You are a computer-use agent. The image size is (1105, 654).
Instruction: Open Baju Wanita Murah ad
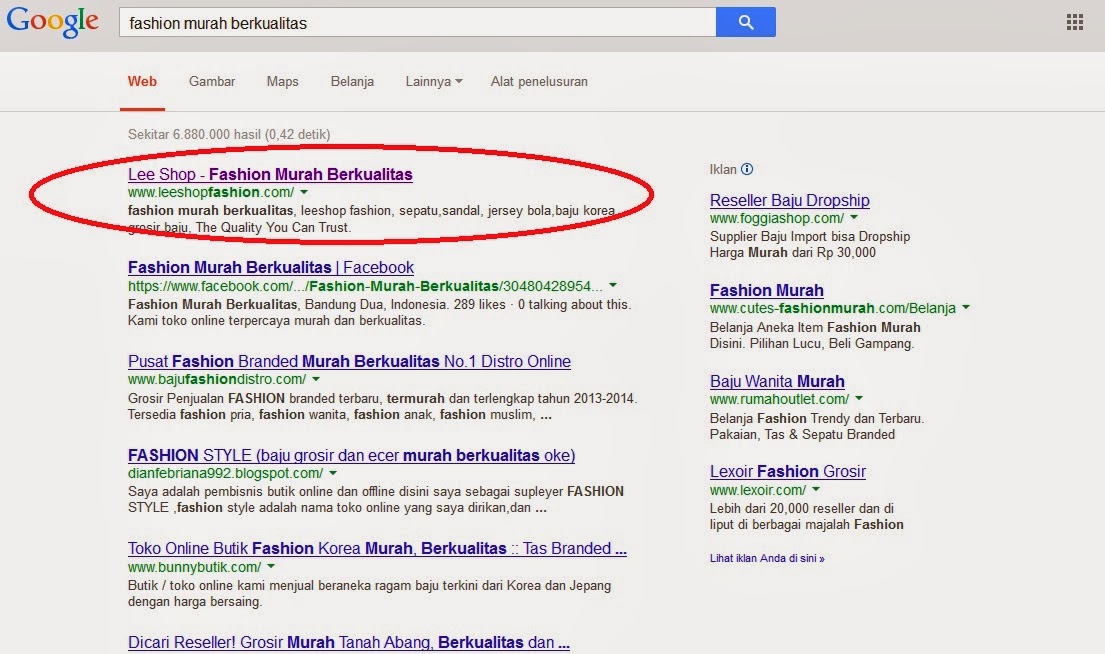pyautogui.click(x=777, y=381)
